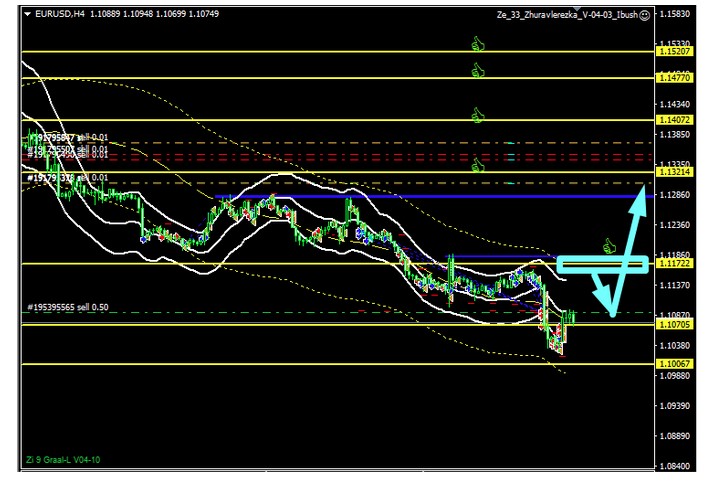The height and width of the screenshot is (487, 710).
Task: Open the chart dropdown triangle beside EURUSD,H4
Action: [x=27, y=14]
